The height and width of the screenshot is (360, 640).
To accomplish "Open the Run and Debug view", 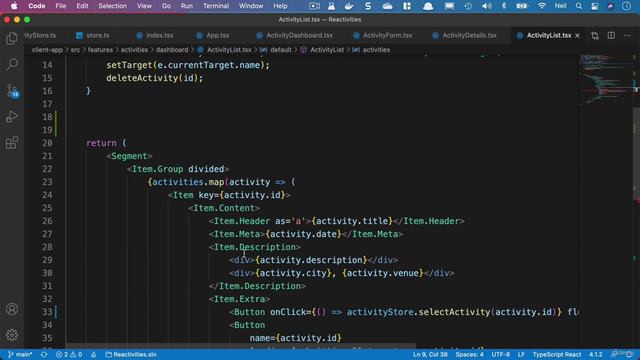I will pyautogui.click(x=12, y=117).
